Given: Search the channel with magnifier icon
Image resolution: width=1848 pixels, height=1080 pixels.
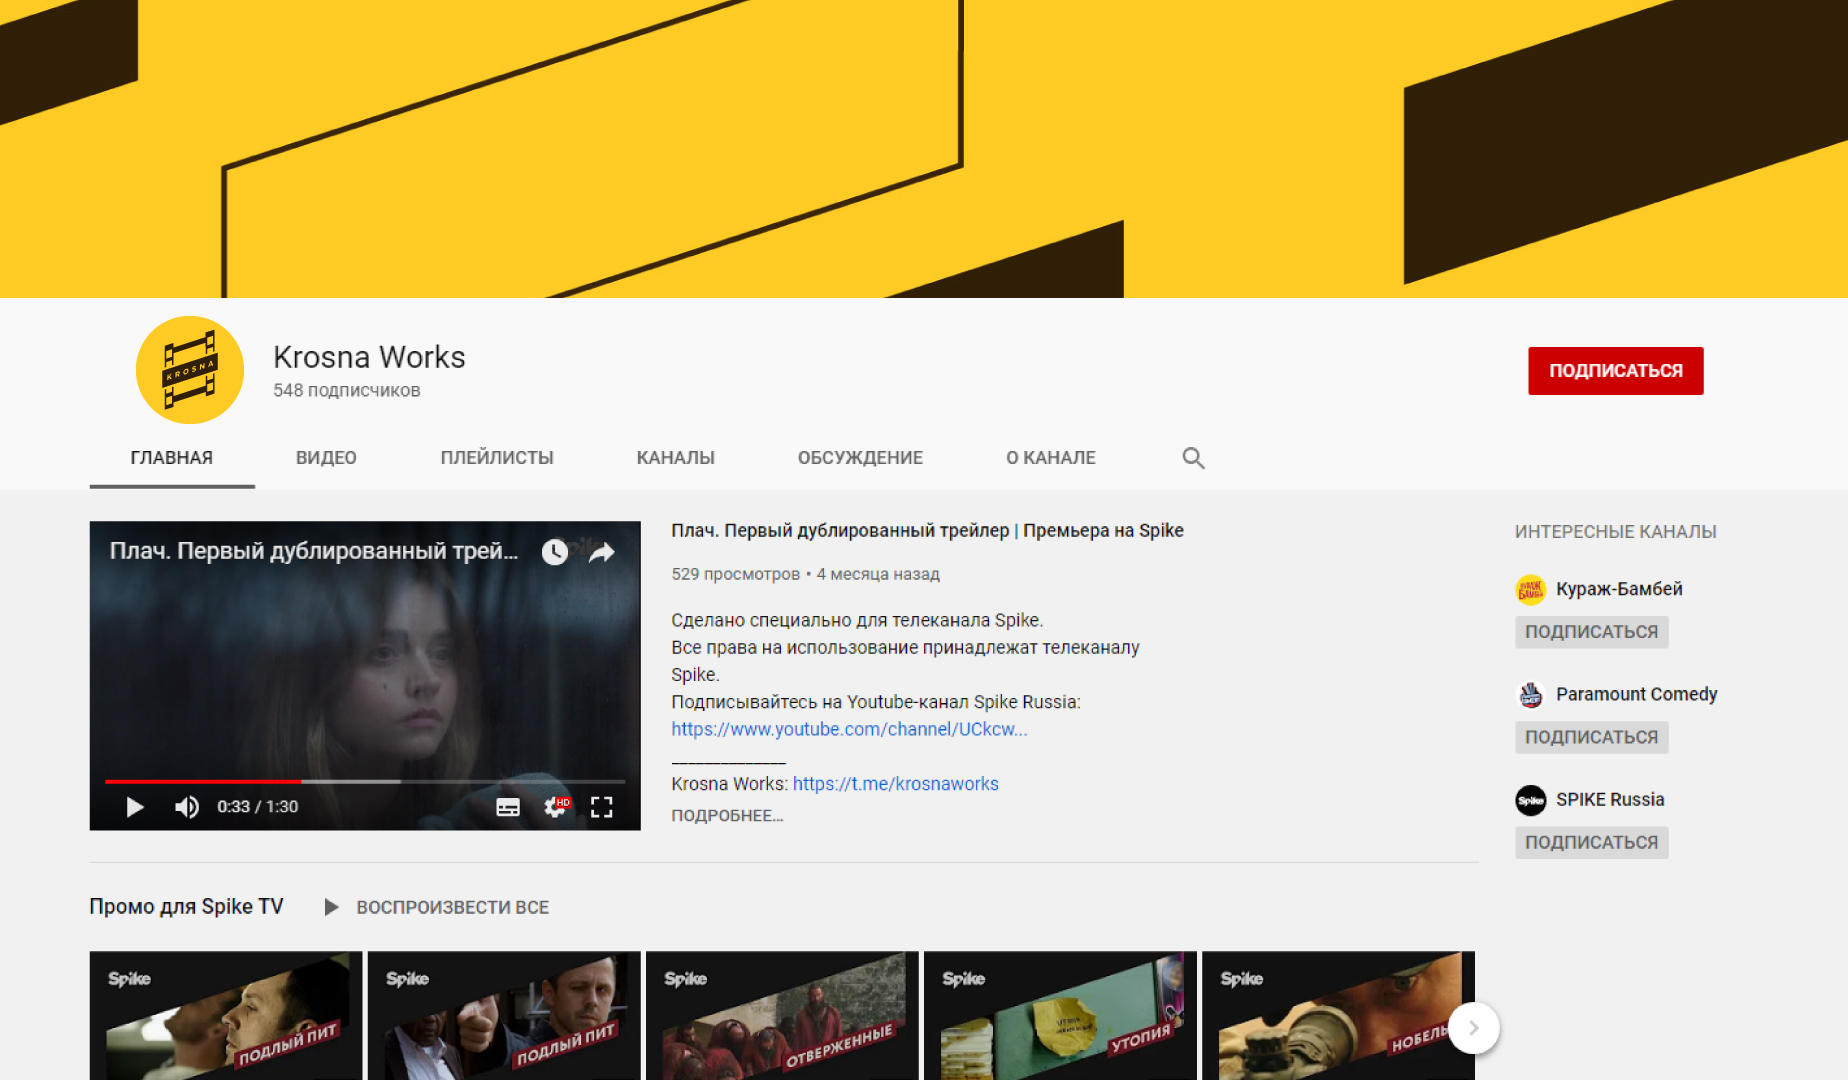Looking at the screenshot, I should tap(1193, 458).
